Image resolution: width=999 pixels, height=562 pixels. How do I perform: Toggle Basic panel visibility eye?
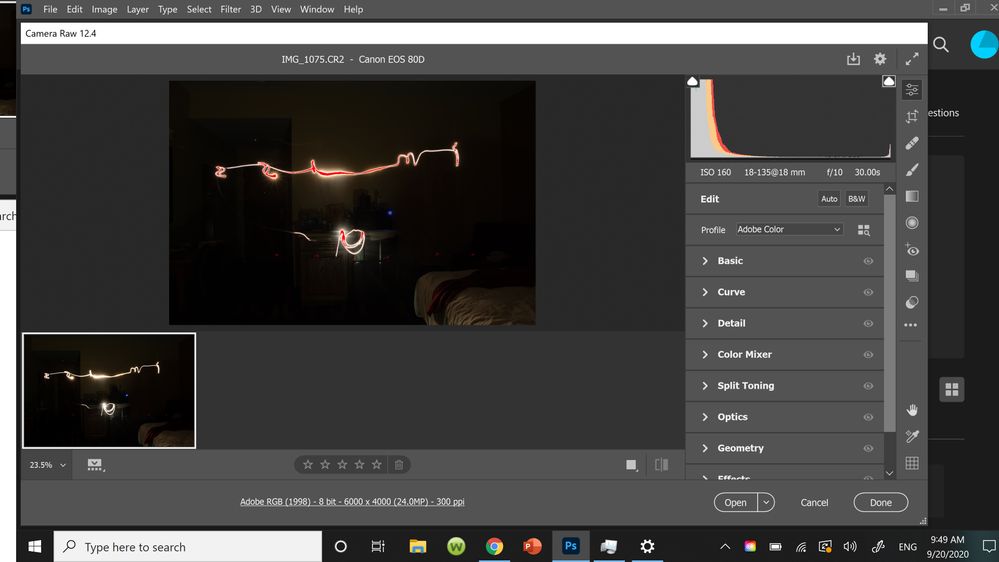tap(868, 261)
